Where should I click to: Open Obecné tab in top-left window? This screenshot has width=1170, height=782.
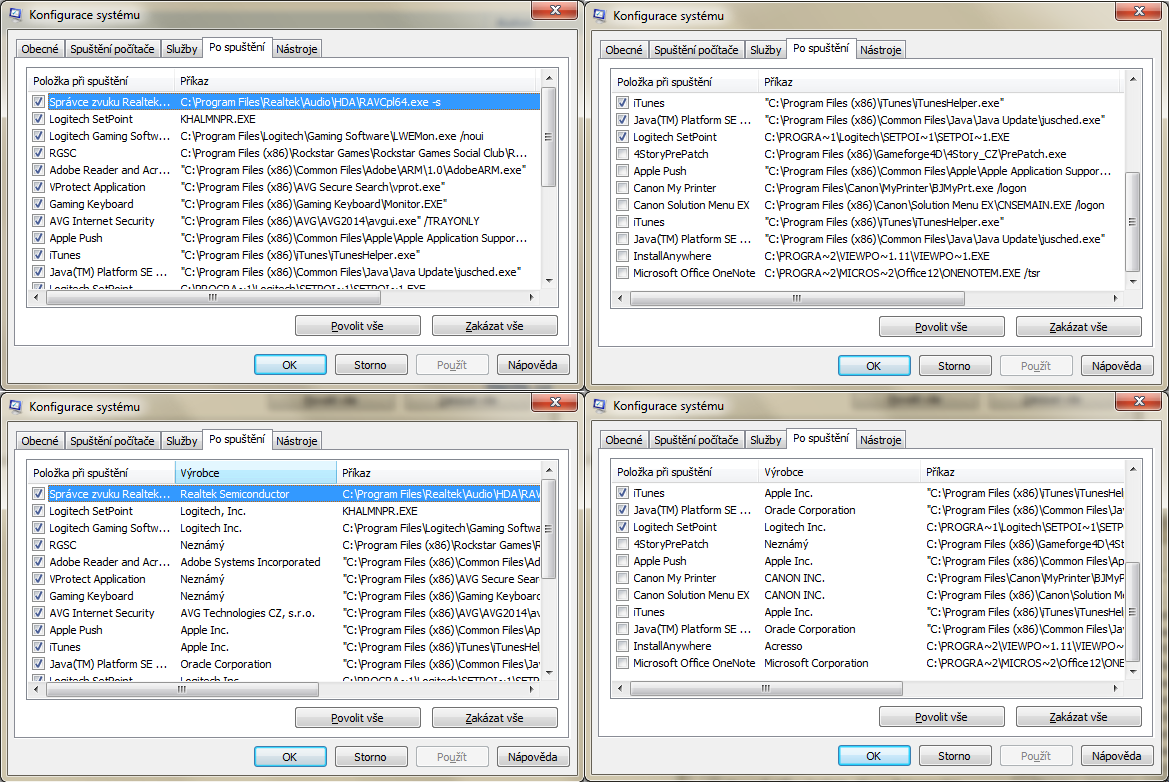point(40,49)
